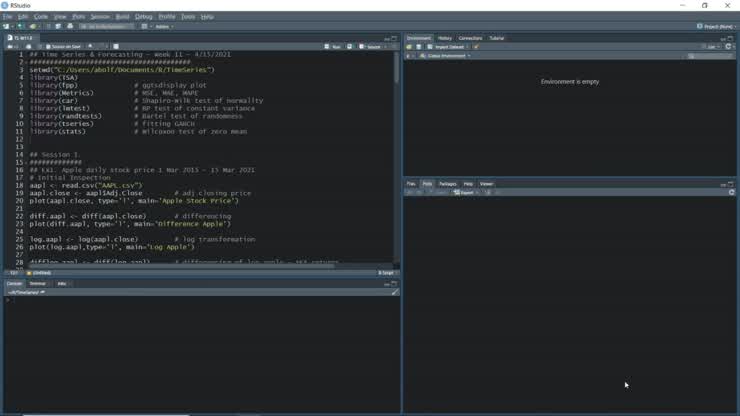This screenshot has width=740, height=416.
Task: Click the Load Workspace icon in Environment
Action: (x=409, y=47)
